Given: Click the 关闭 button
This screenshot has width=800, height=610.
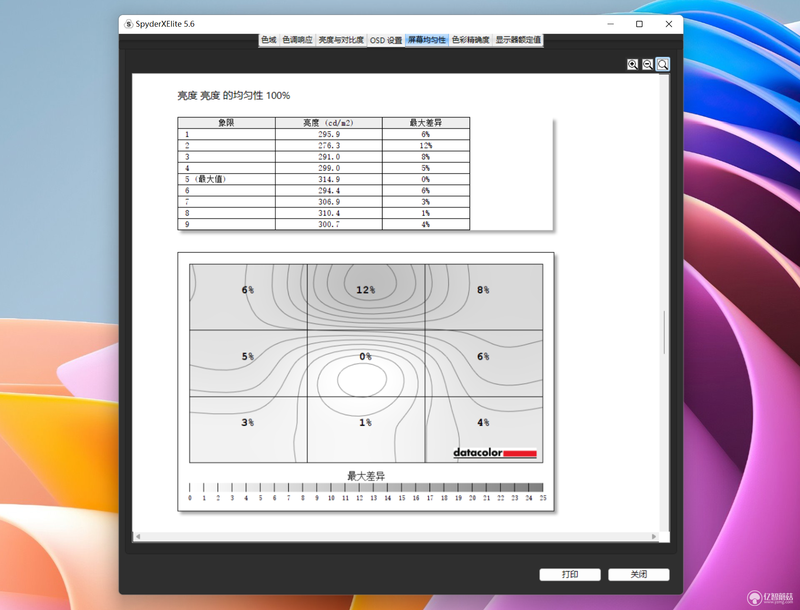Looking at the screenshot, I should 639,574.
